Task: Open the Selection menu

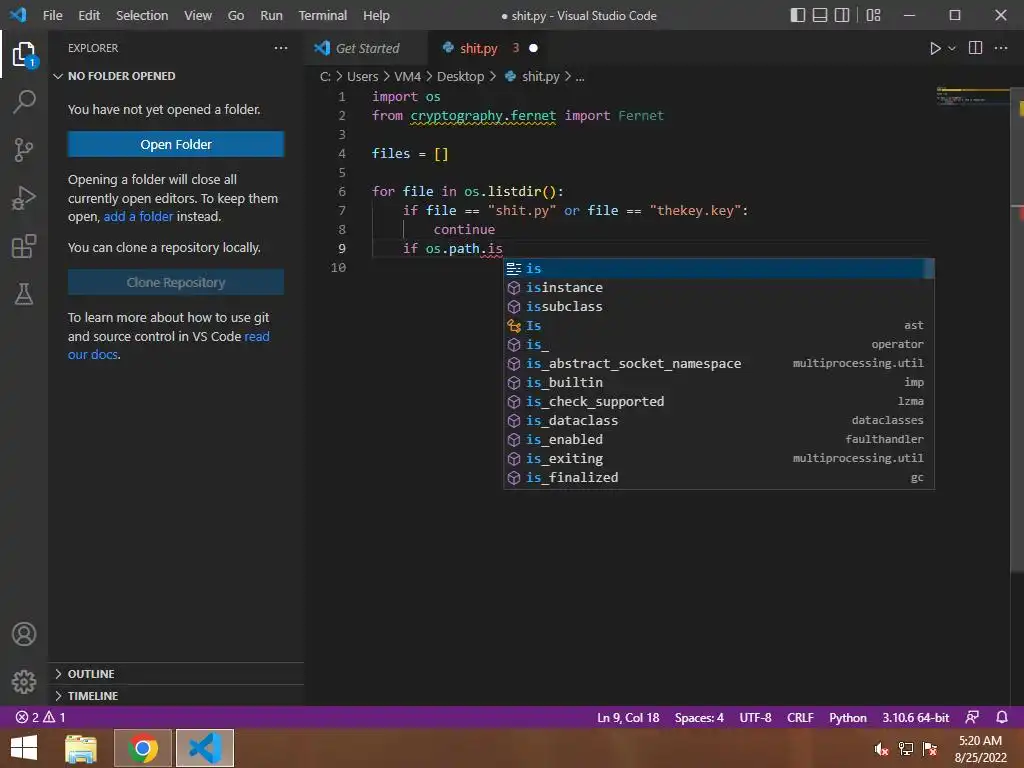Action: (x=142, y=15)
